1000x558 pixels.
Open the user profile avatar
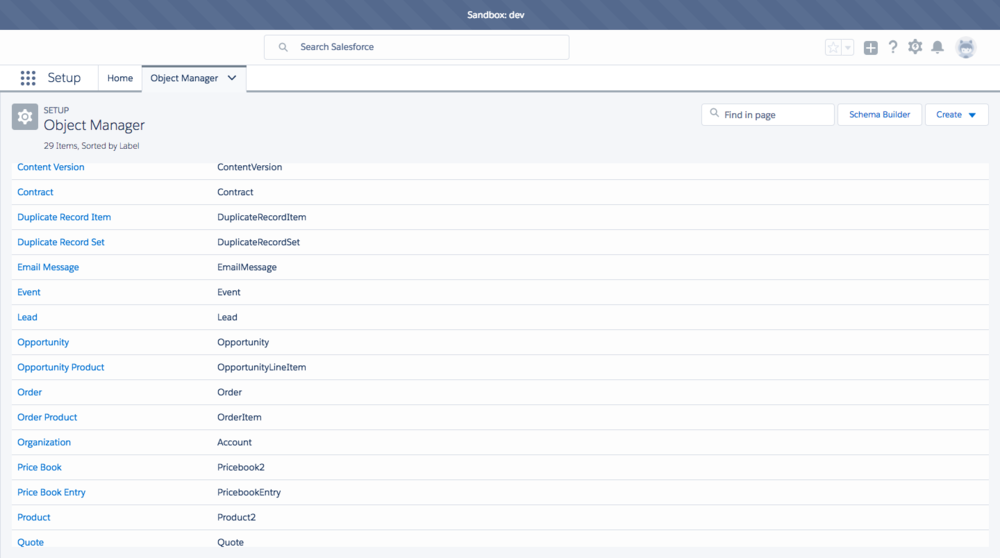[x=966, y=47]
